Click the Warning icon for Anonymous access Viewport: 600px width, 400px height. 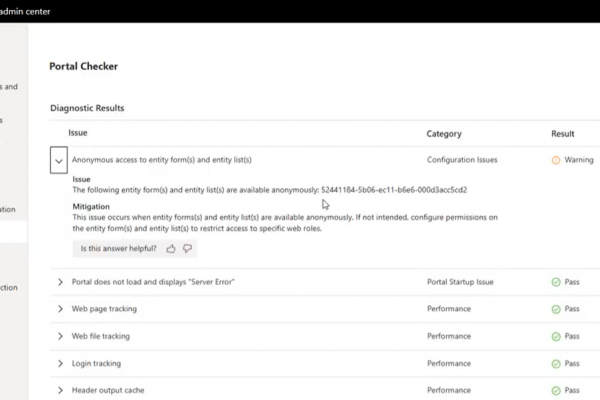tap(556, 160)
